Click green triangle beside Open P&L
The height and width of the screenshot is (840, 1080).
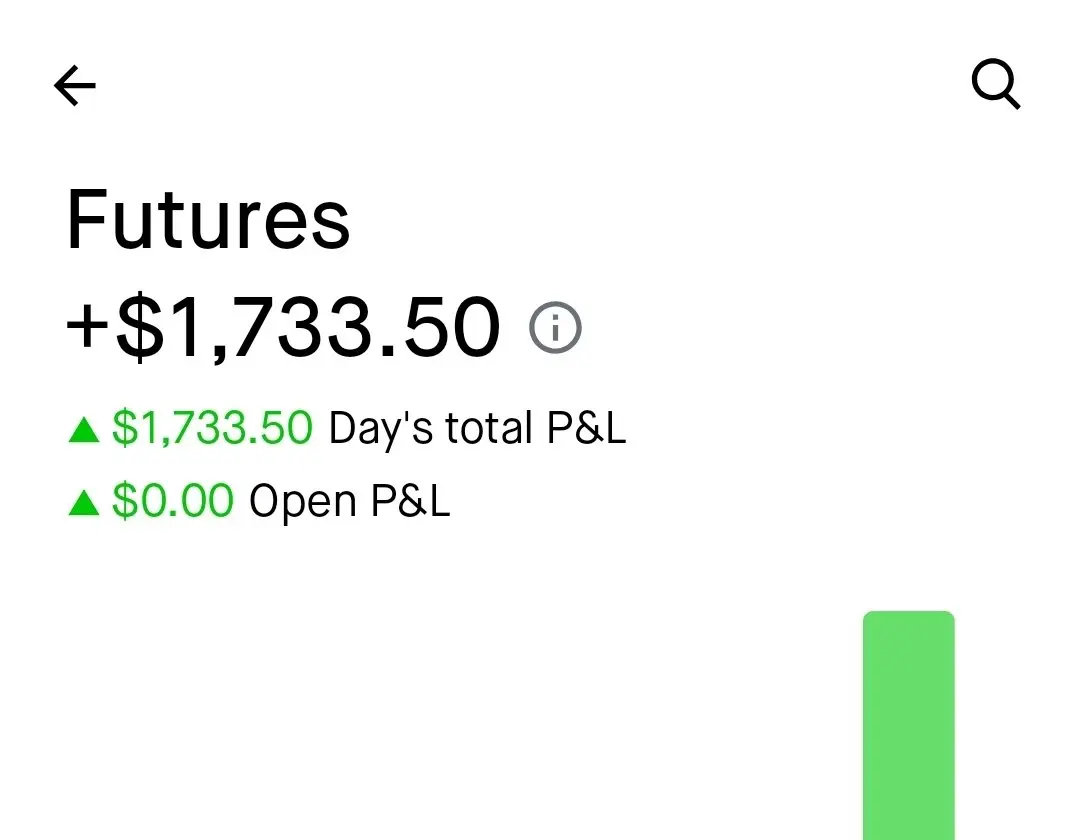(x=84, y=503)
